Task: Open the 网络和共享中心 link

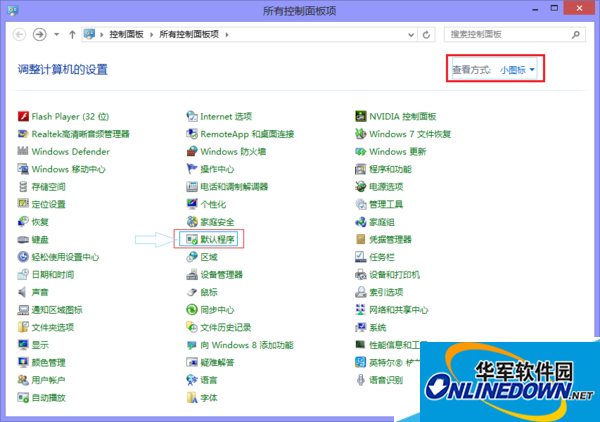Action: coord(398,310)
